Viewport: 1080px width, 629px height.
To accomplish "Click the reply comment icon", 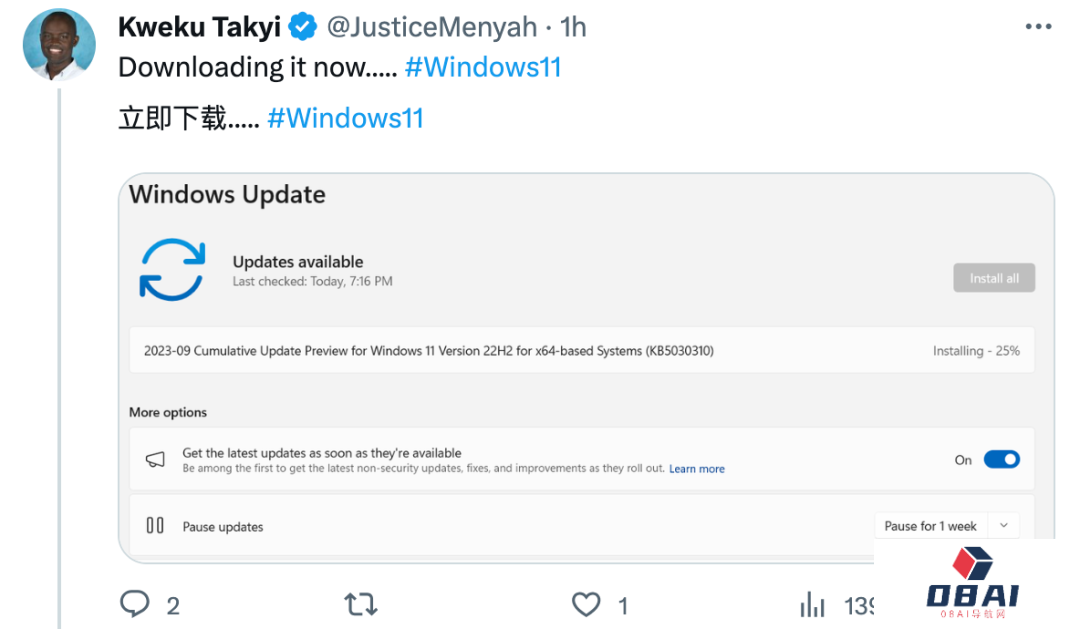I will [135, 604].
